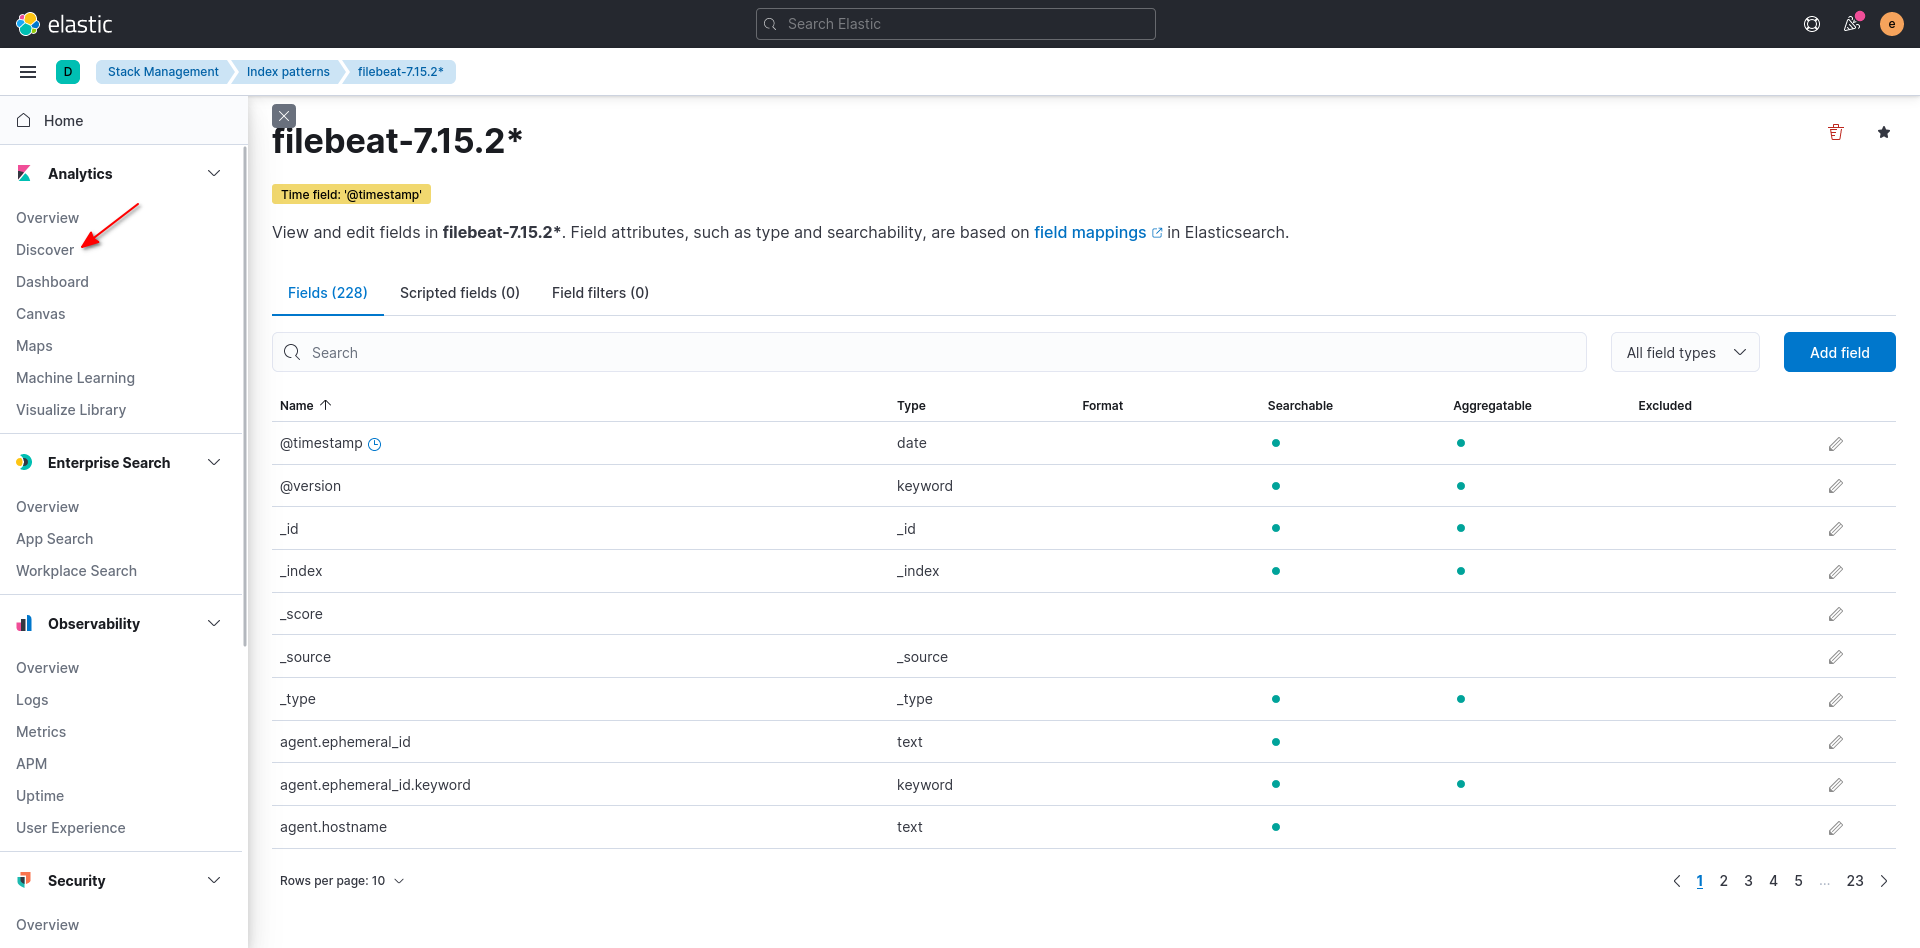Go to page 5 of fields

click(1799, 881)
